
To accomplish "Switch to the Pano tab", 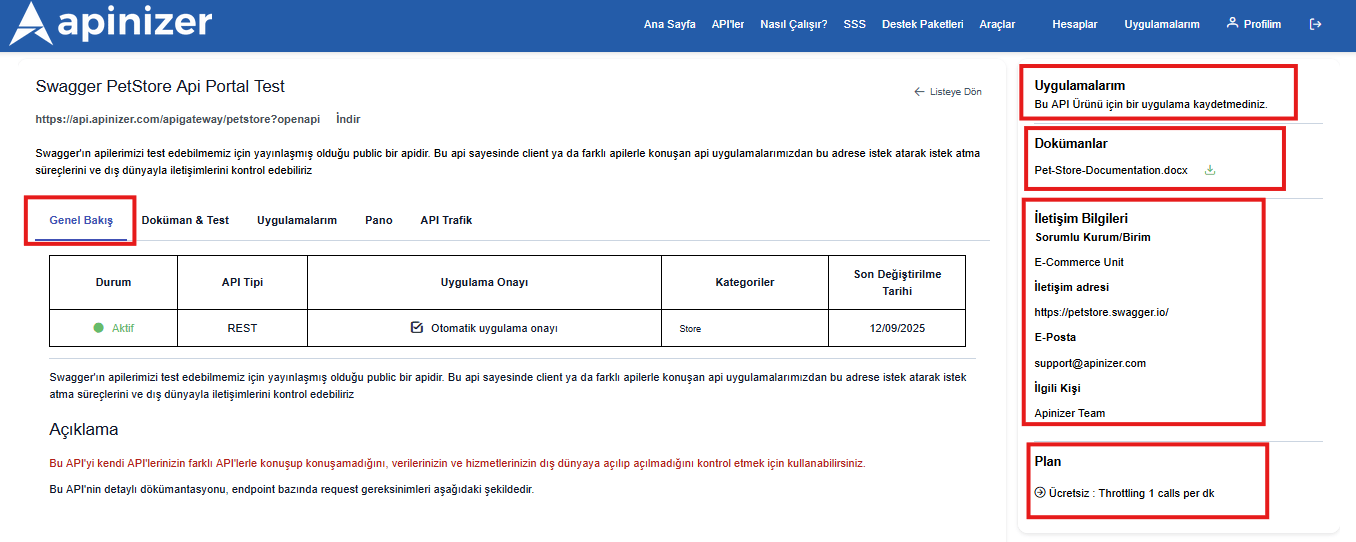I will tap(379, 221).
